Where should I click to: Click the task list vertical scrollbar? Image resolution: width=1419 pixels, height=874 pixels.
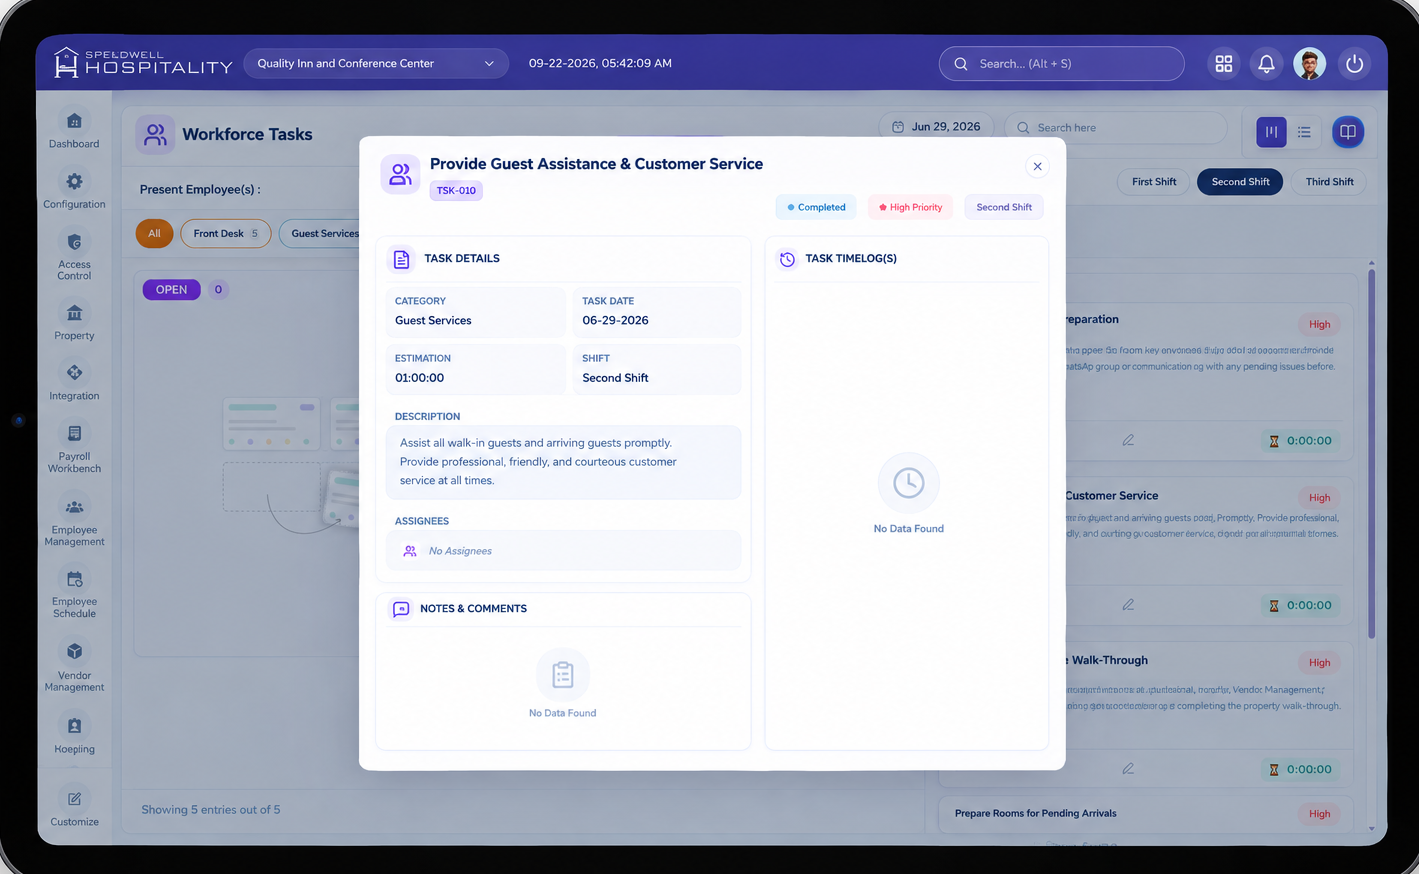[1371, 455]
